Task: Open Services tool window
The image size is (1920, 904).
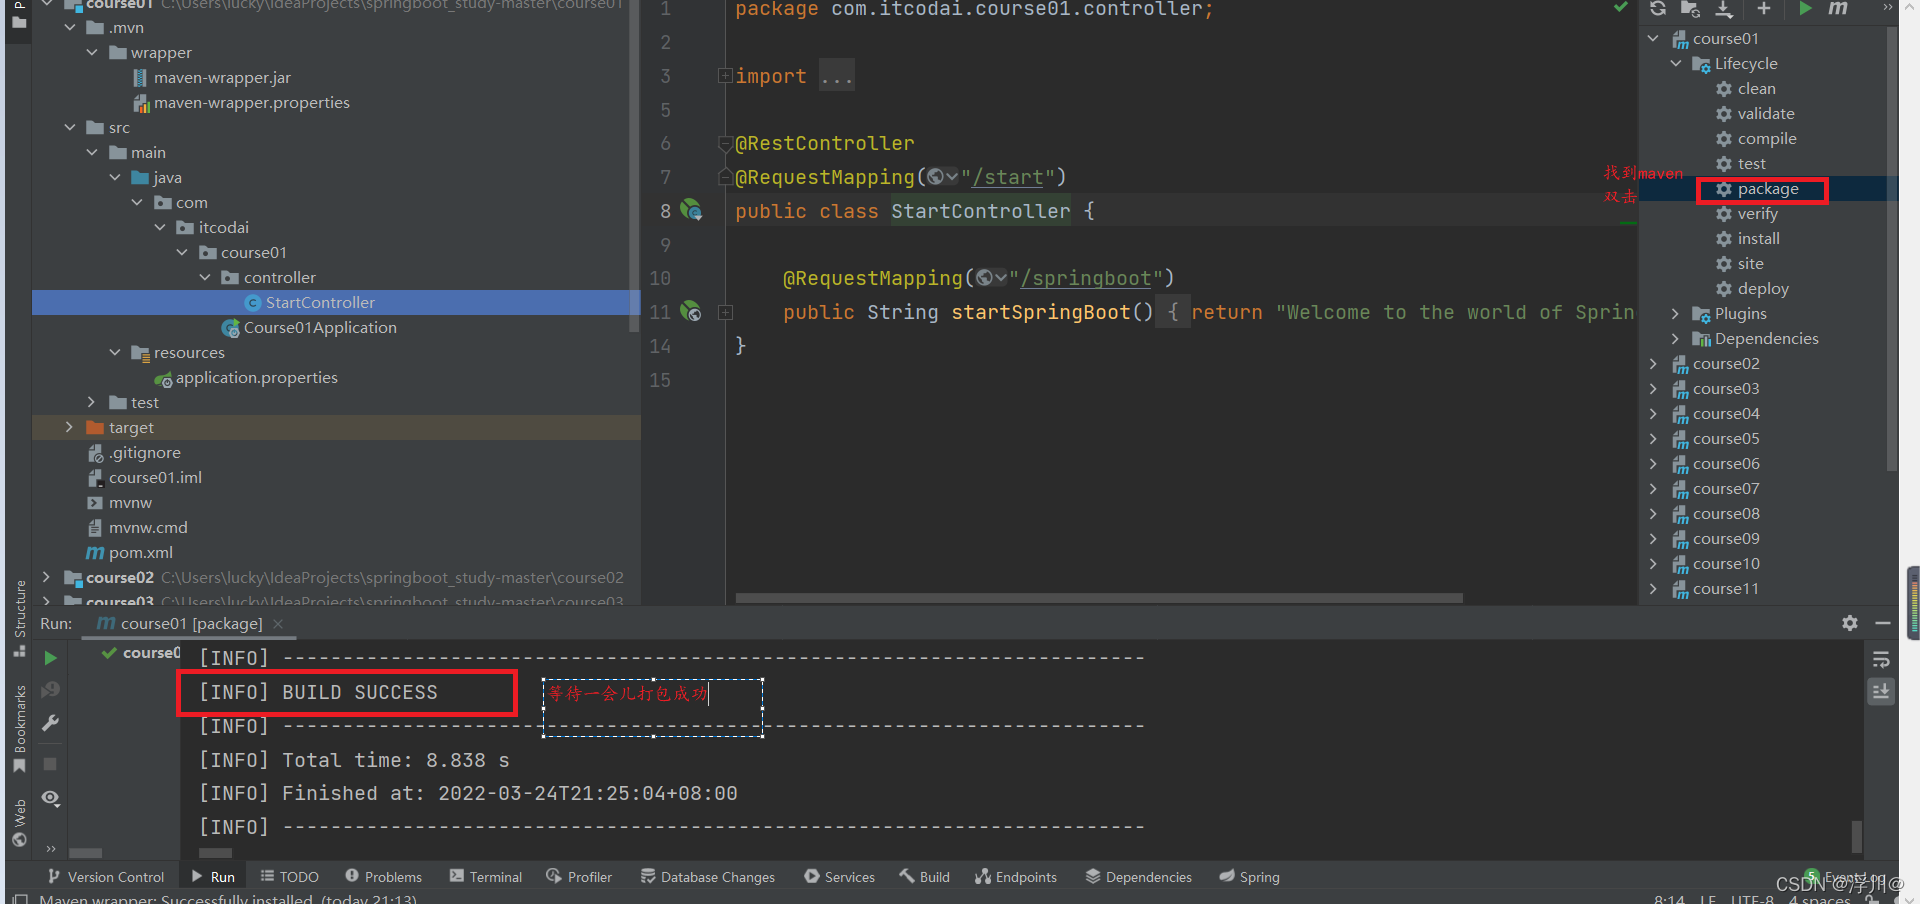Action: click(840, 877)
